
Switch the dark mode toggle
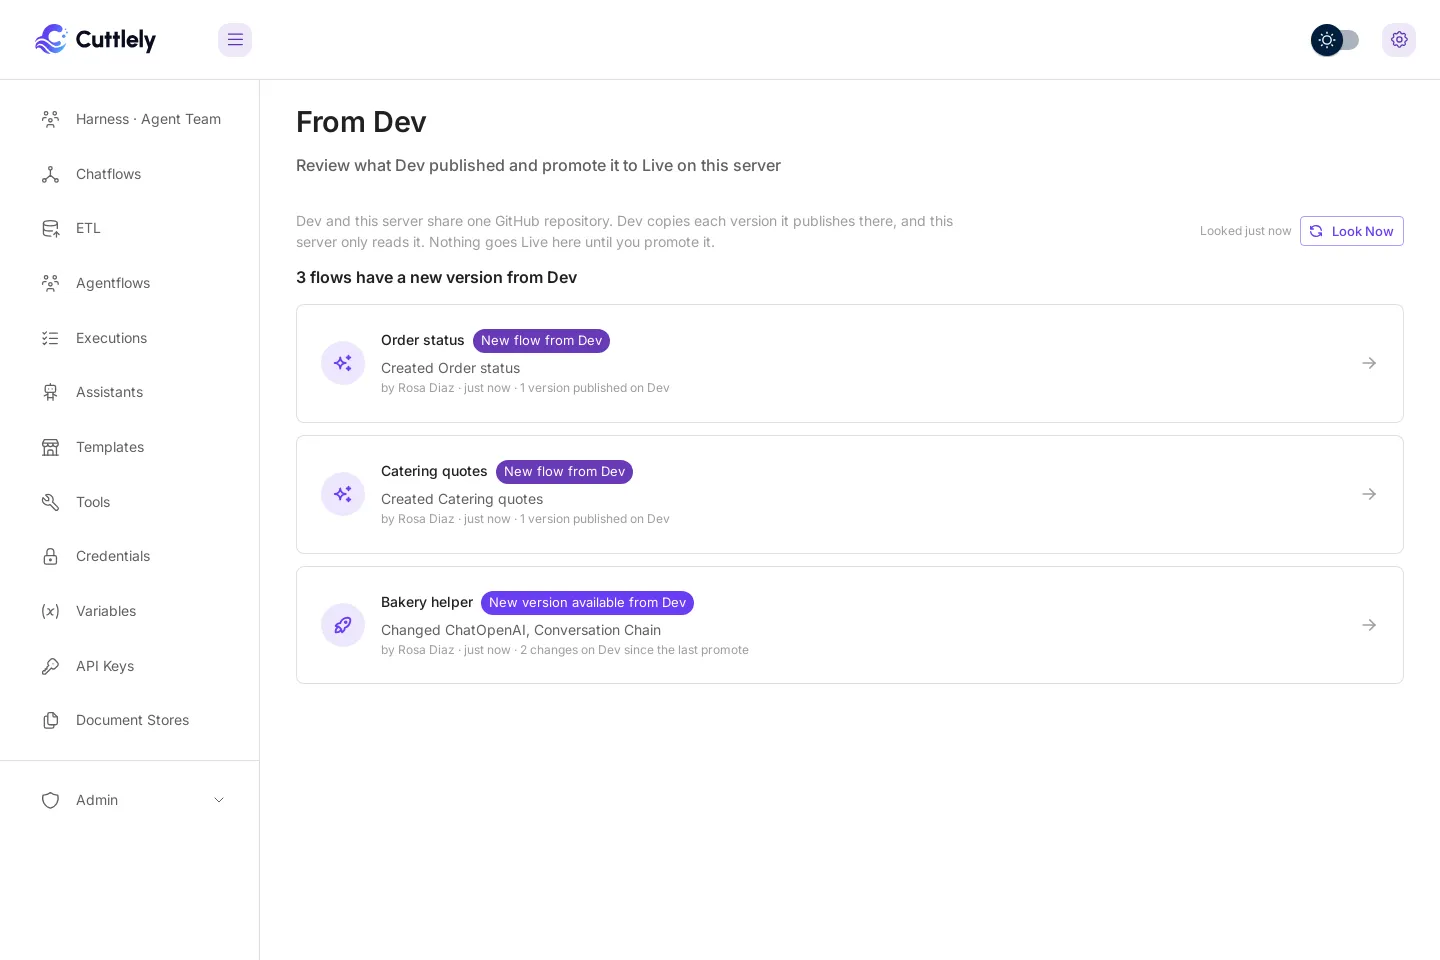pyautogui.click(x=1335, y=40)
